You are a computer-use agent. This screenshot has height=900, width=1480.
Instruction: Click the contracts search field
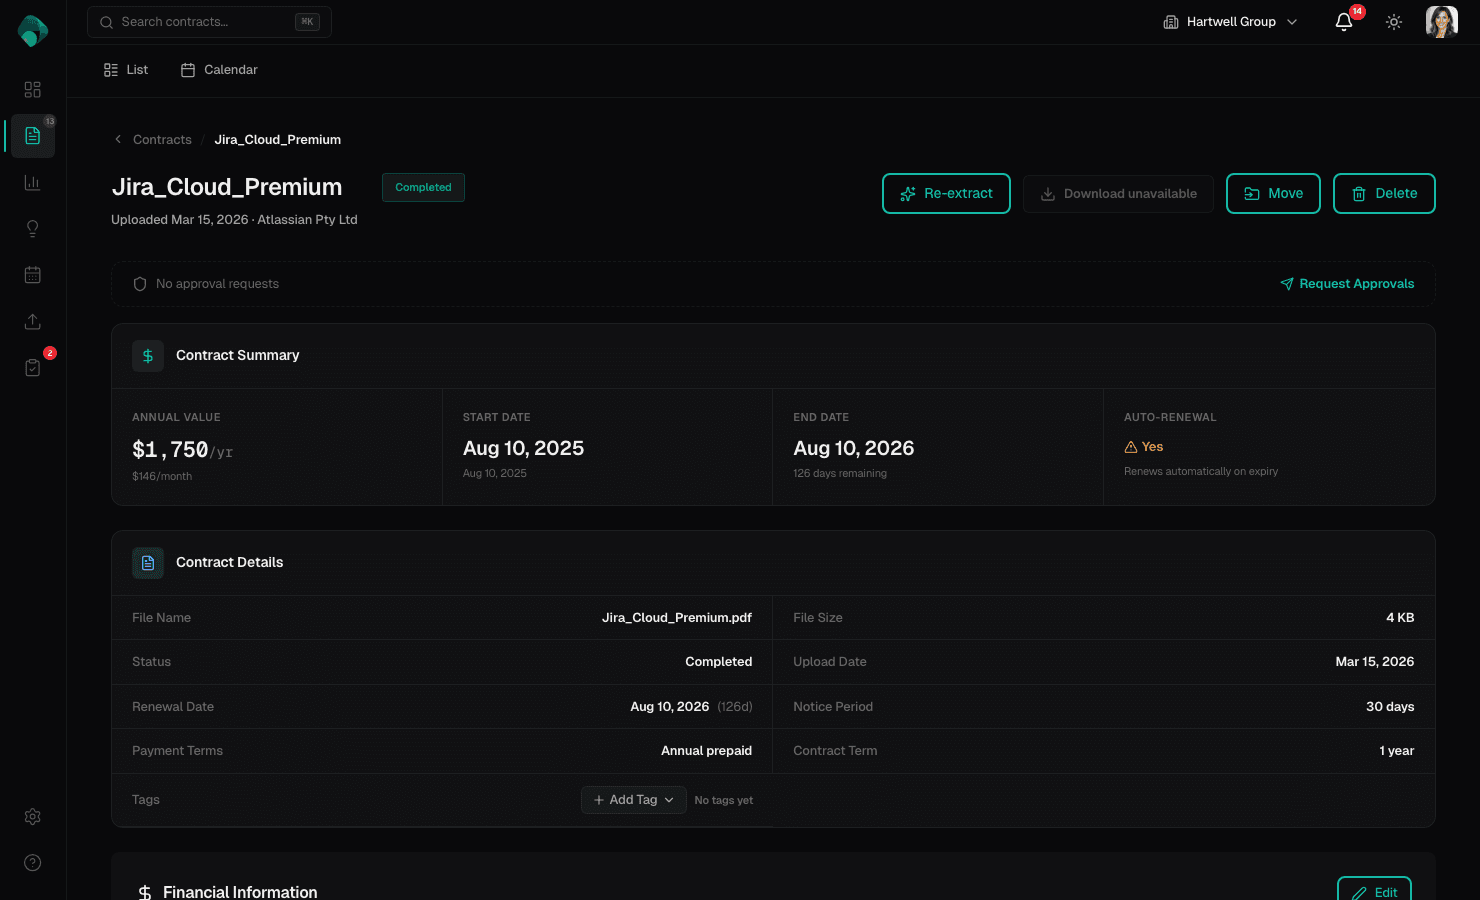pos(209,21)
